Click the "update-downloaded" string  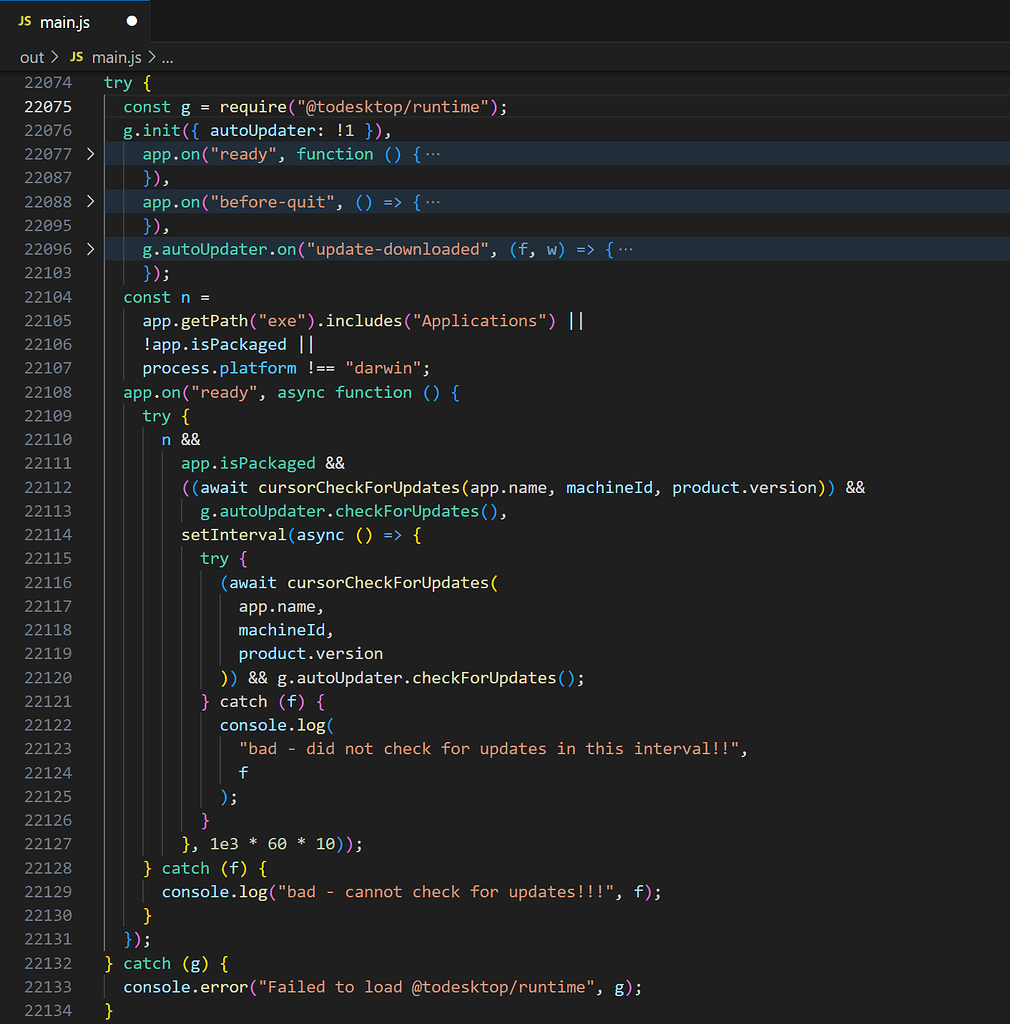(398, 249)
